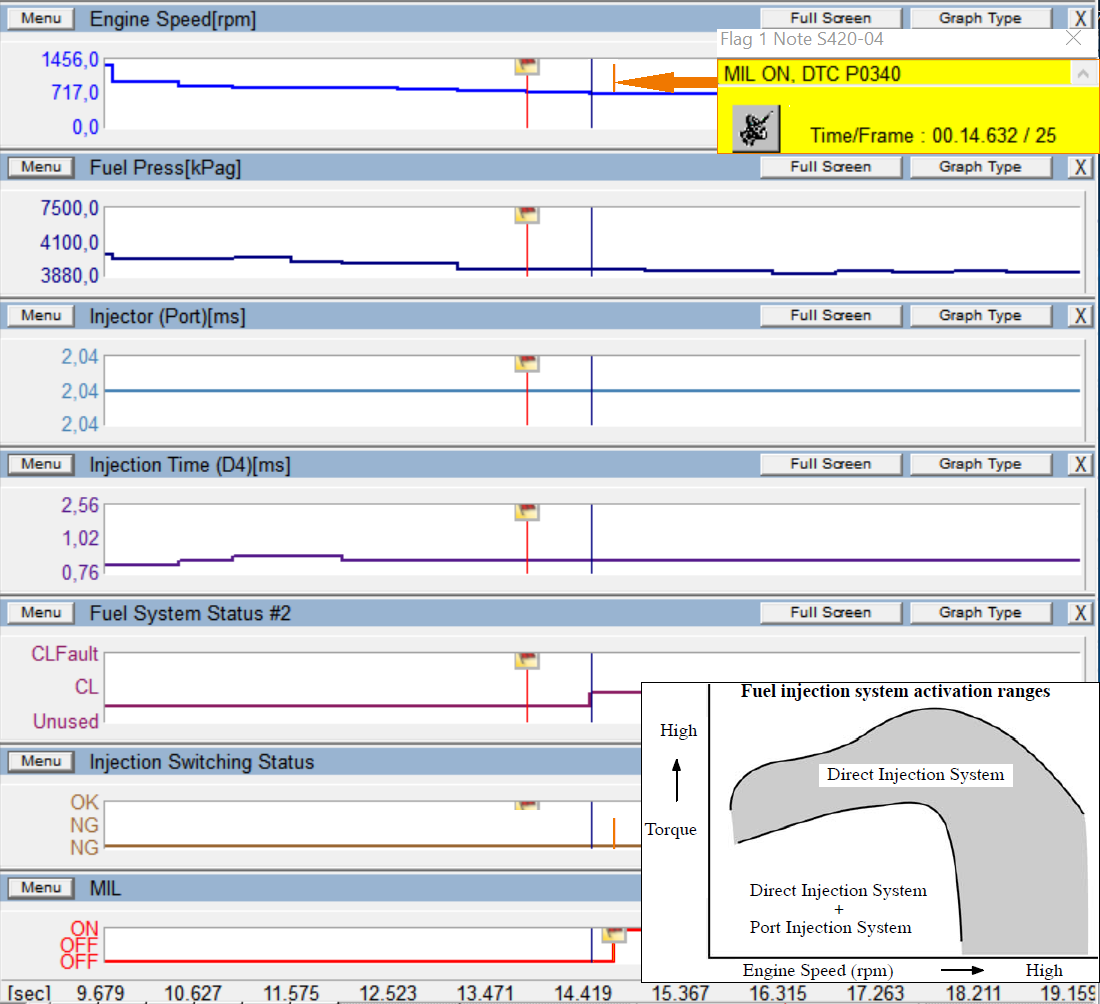Click the flag marker on Engine Speed graph
The width and height of the screenshot is (1100, 1004).
(x=527, y=66)
